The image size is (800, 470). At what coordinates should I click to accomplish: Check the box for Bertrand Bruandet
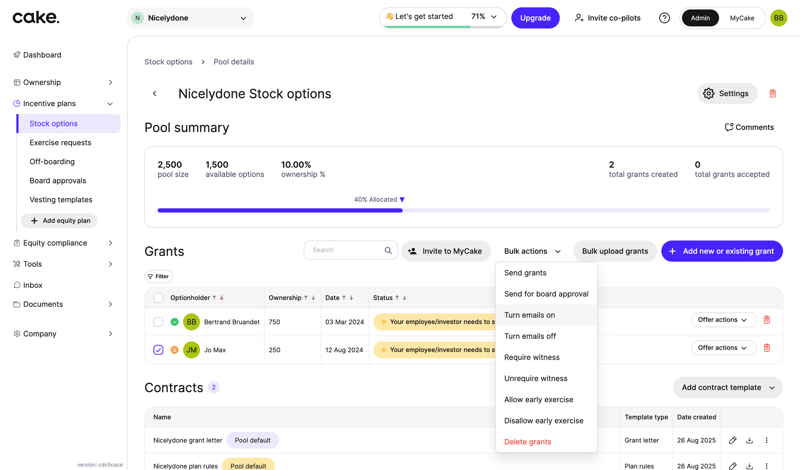tap(158, 322)
